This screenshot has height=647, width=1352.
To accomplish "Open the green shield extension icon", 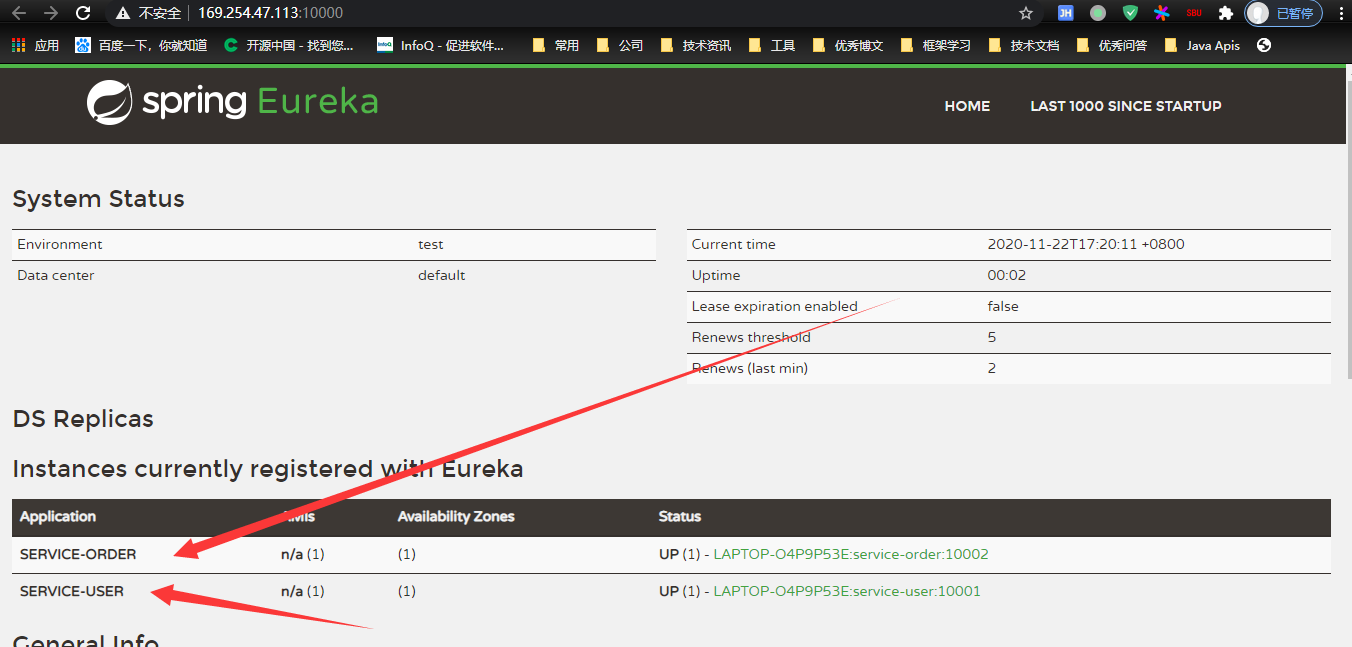I will [1130, 13].
